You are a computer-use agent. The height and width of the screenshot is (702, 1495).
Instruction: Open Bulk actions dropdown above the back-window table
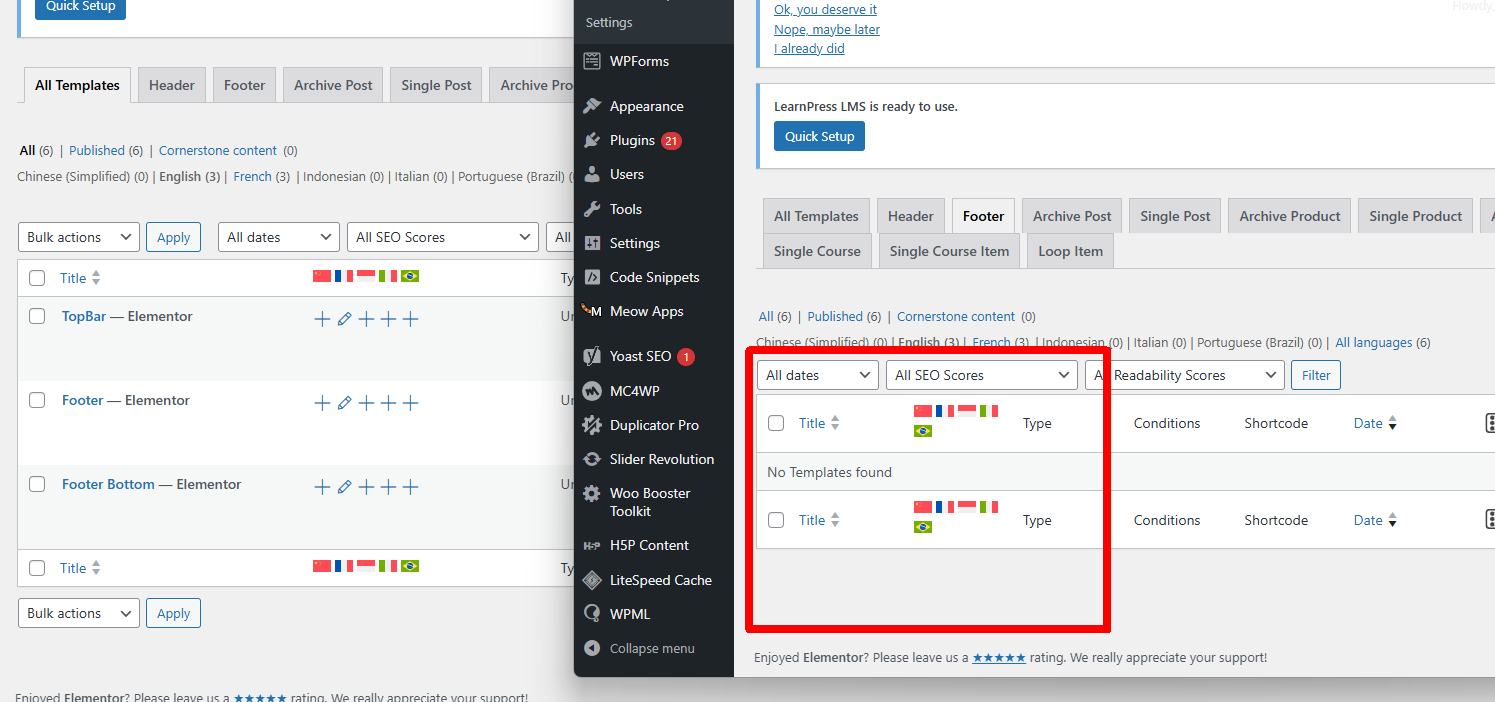tap(79, 237)
